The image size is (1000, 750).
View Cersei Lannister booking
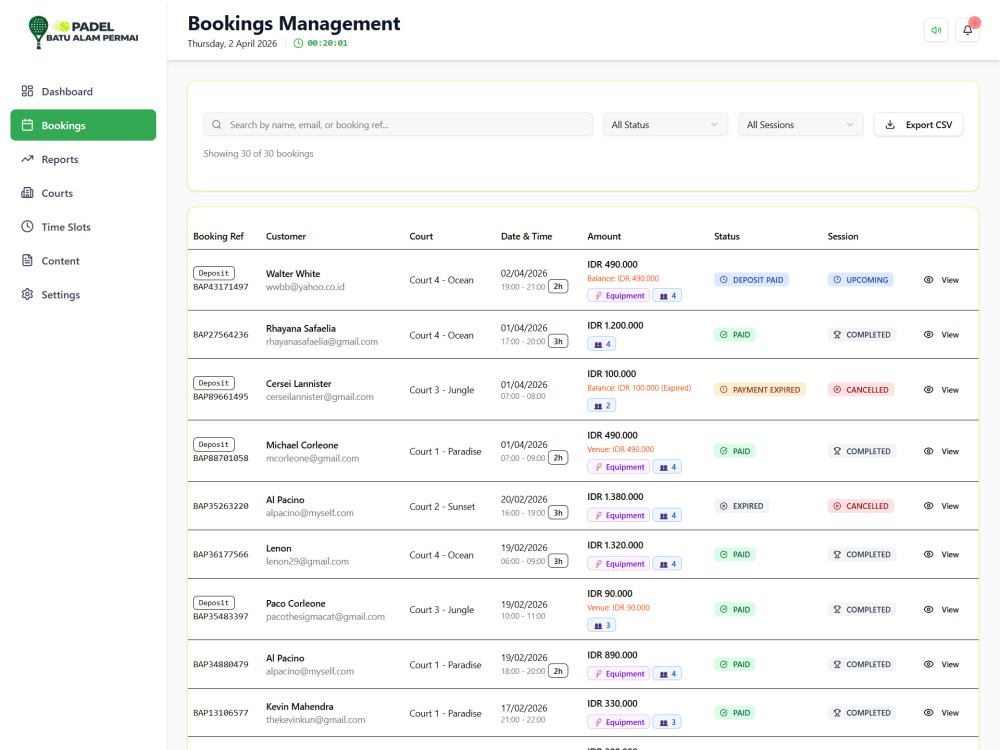click(x=941, y=390)
